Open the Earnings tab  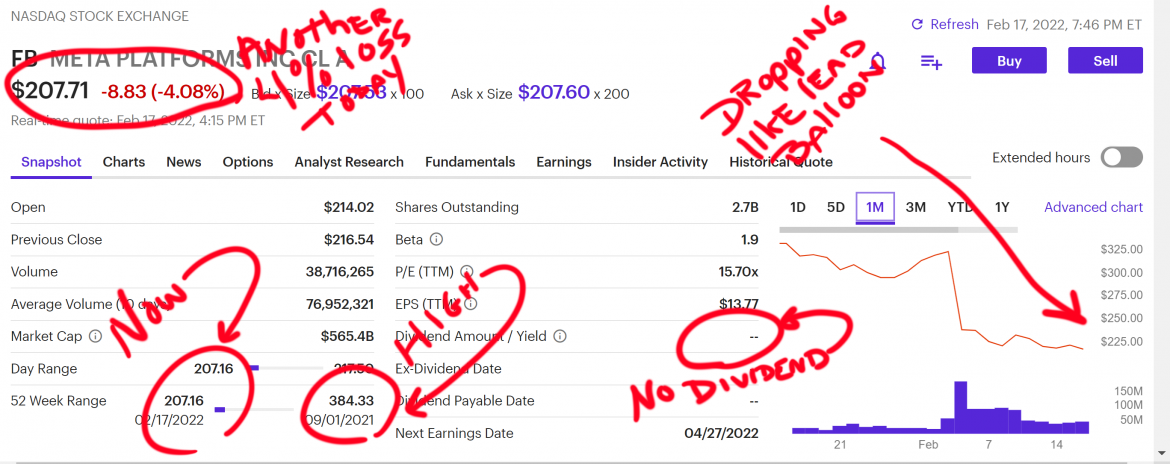click(564, 162)
